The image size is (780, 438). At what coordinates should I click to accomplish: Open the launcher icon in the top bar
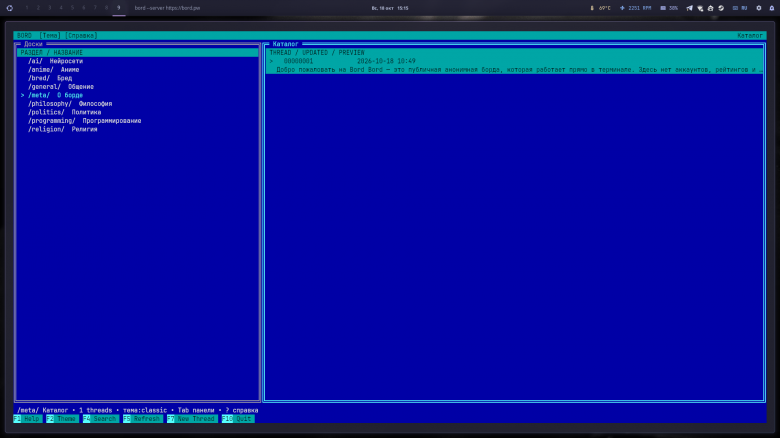tap(9, 8)
